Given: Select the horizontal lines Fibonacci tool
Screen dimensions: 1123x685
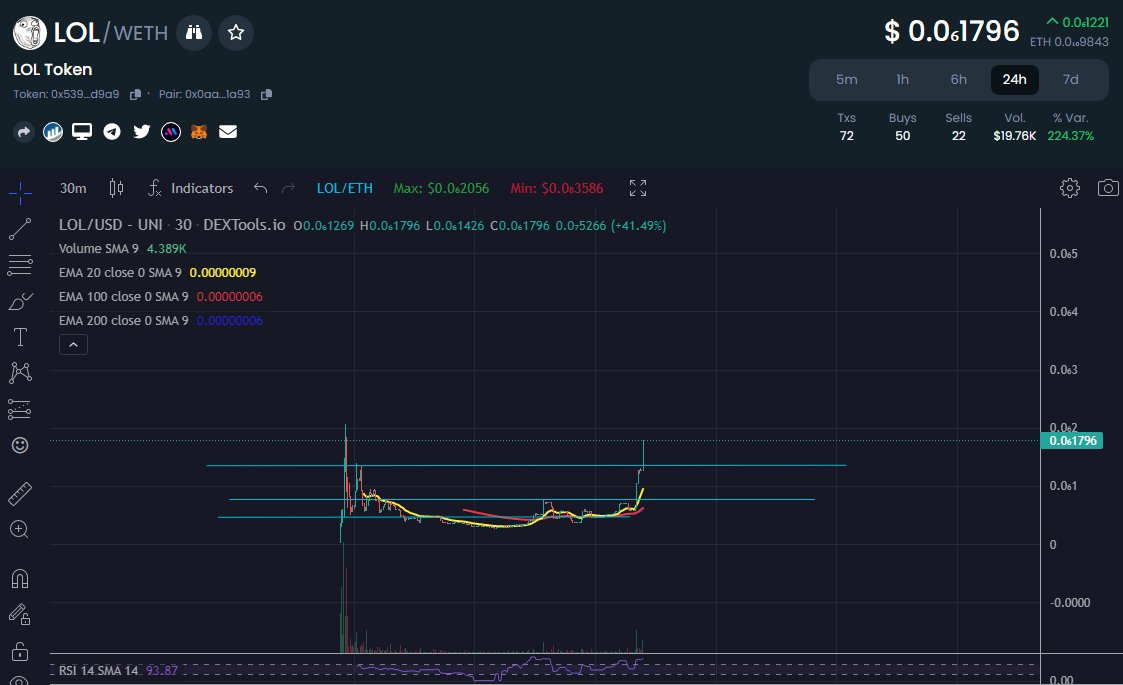Looking at the screenshot, I should 20,265.
